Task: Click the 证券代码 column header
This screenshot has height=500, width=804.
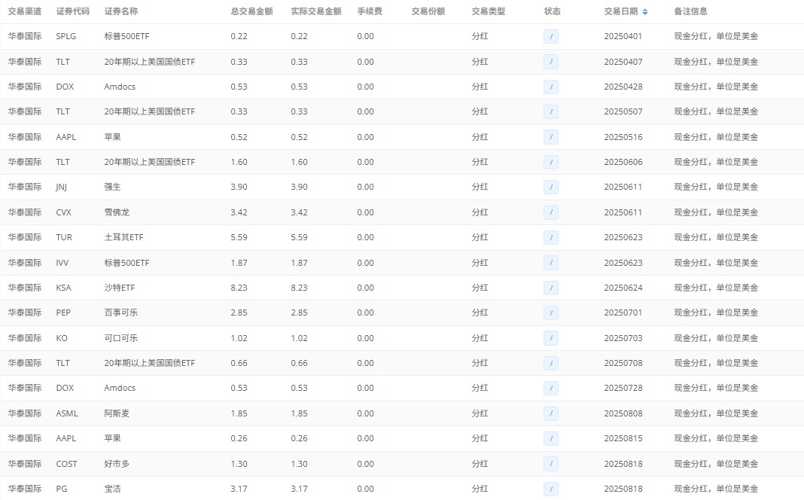Action: (73, 11)
